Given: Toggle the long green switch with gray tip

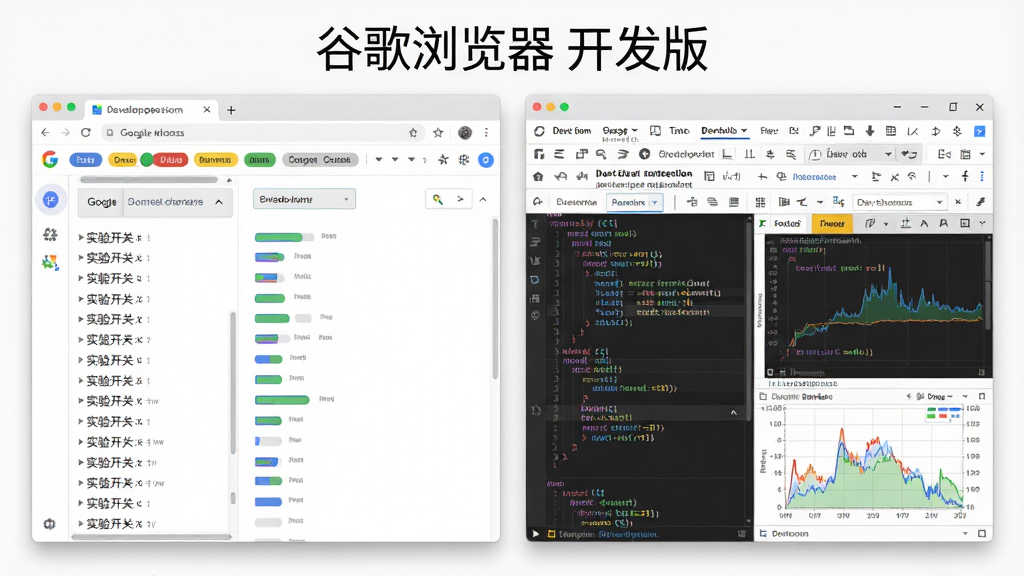Looking at the screenshot, I should point(284,237).
